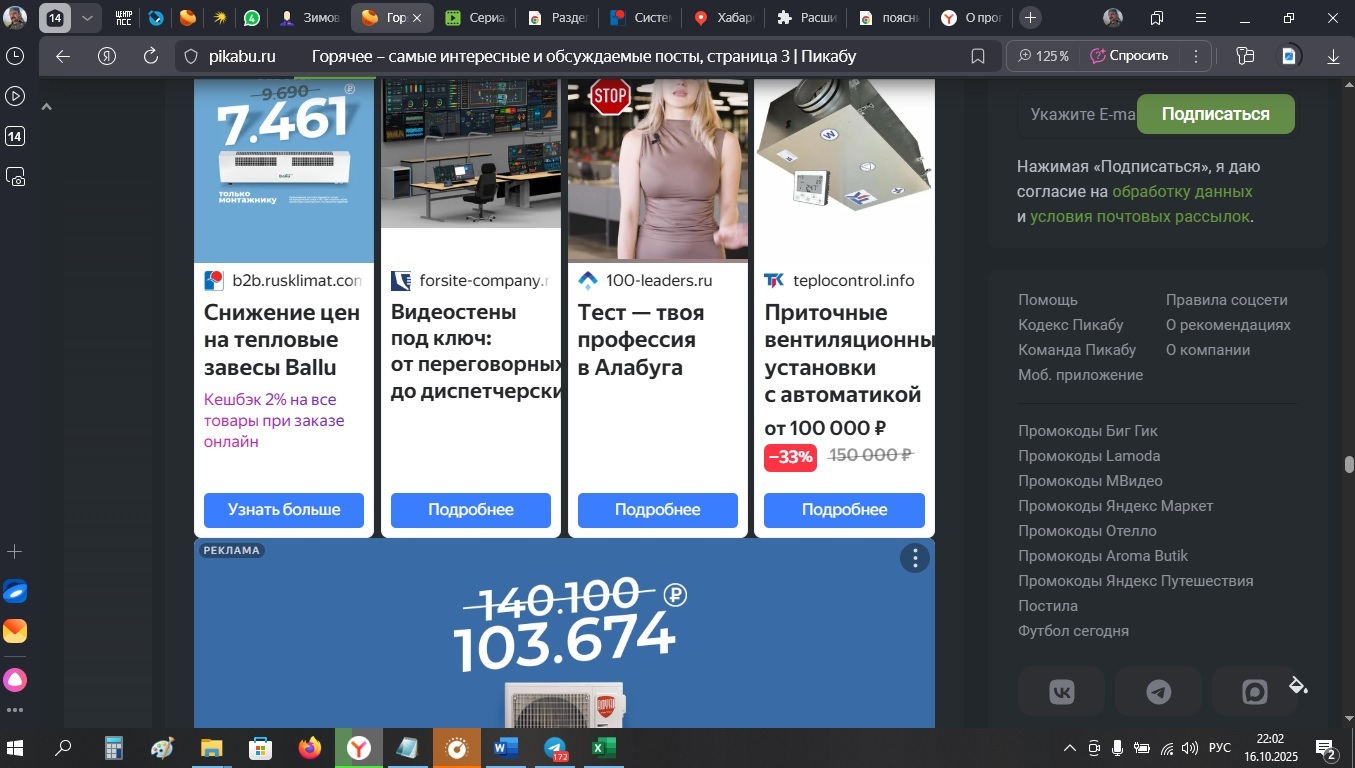Screen dimensions: 1355x768
Task: Open the browser history clock icon in sidebar
Action: [15, 57]
